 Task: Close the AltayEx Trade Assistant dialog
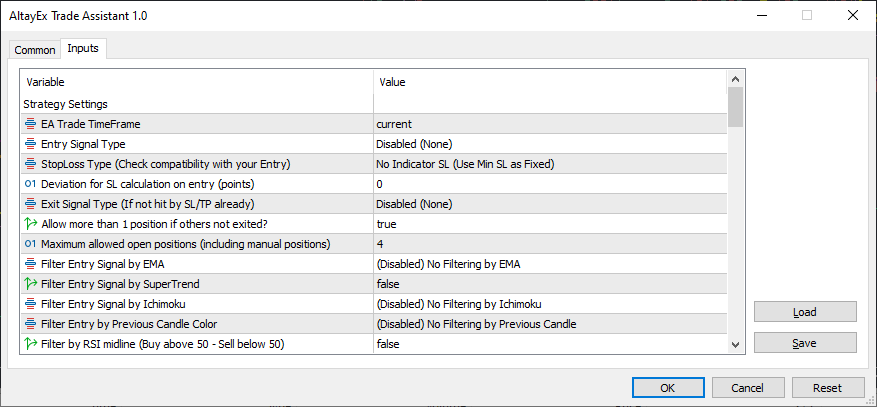pos(853,16)
